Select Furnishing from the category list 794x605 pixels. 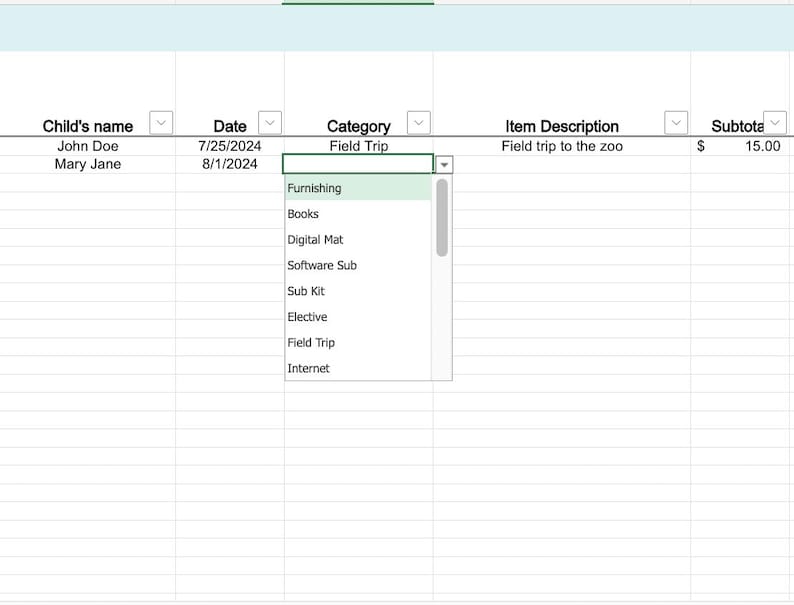tap(358, 188)
